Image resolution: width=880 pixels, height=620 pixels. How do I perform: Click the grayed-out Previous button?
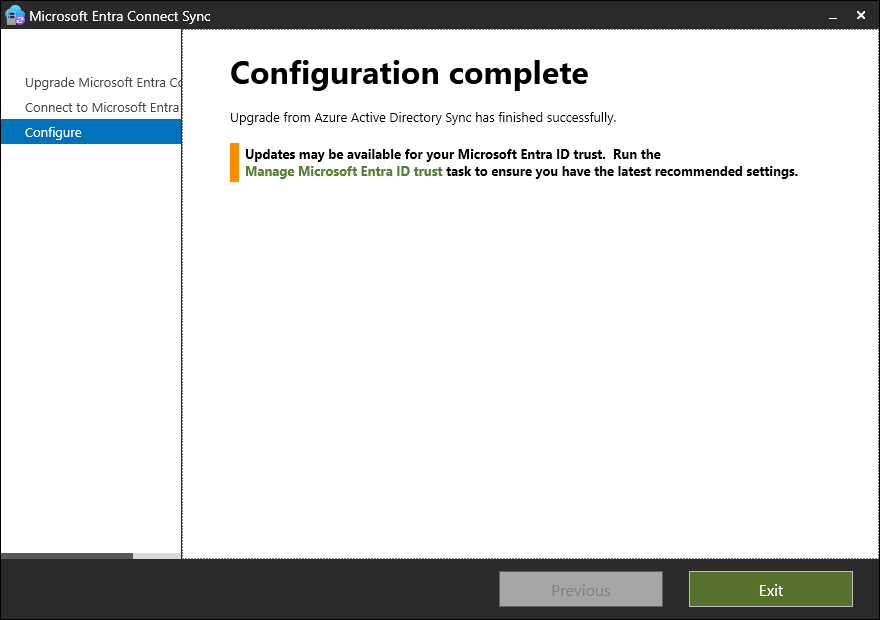581,590
